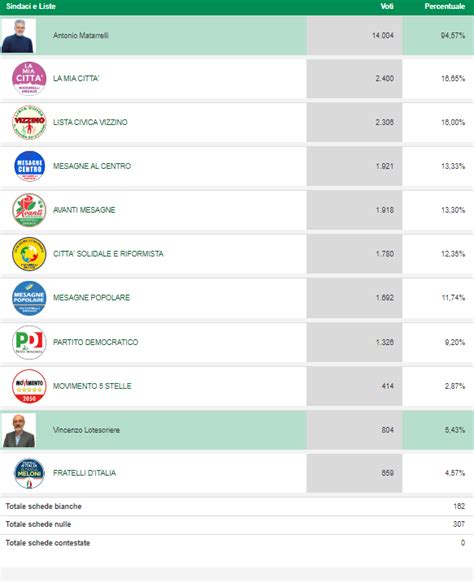This screenshot has height=582, width=474.
Task: Click the Sindaci e Liste header
Action: 31,6
